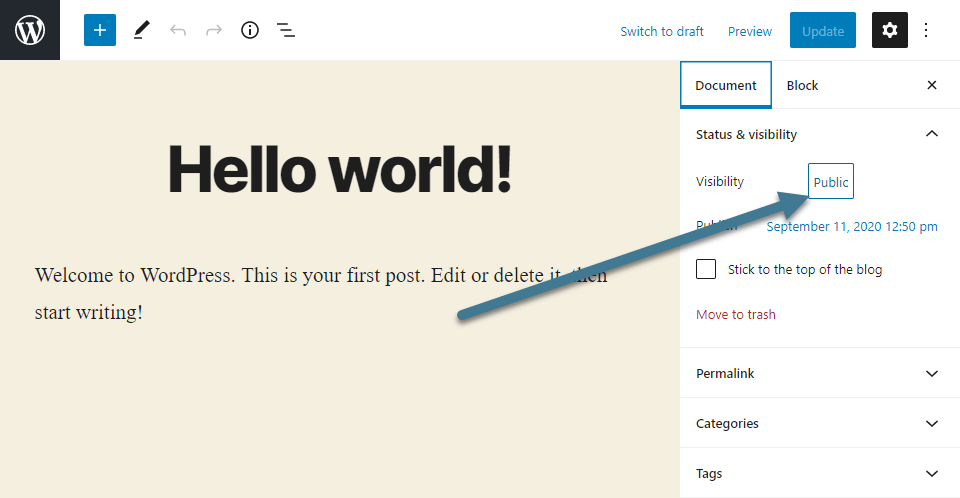The image size is (960, 498).
Task: Close the settings sidebar with X
Action: pos(932,85)
